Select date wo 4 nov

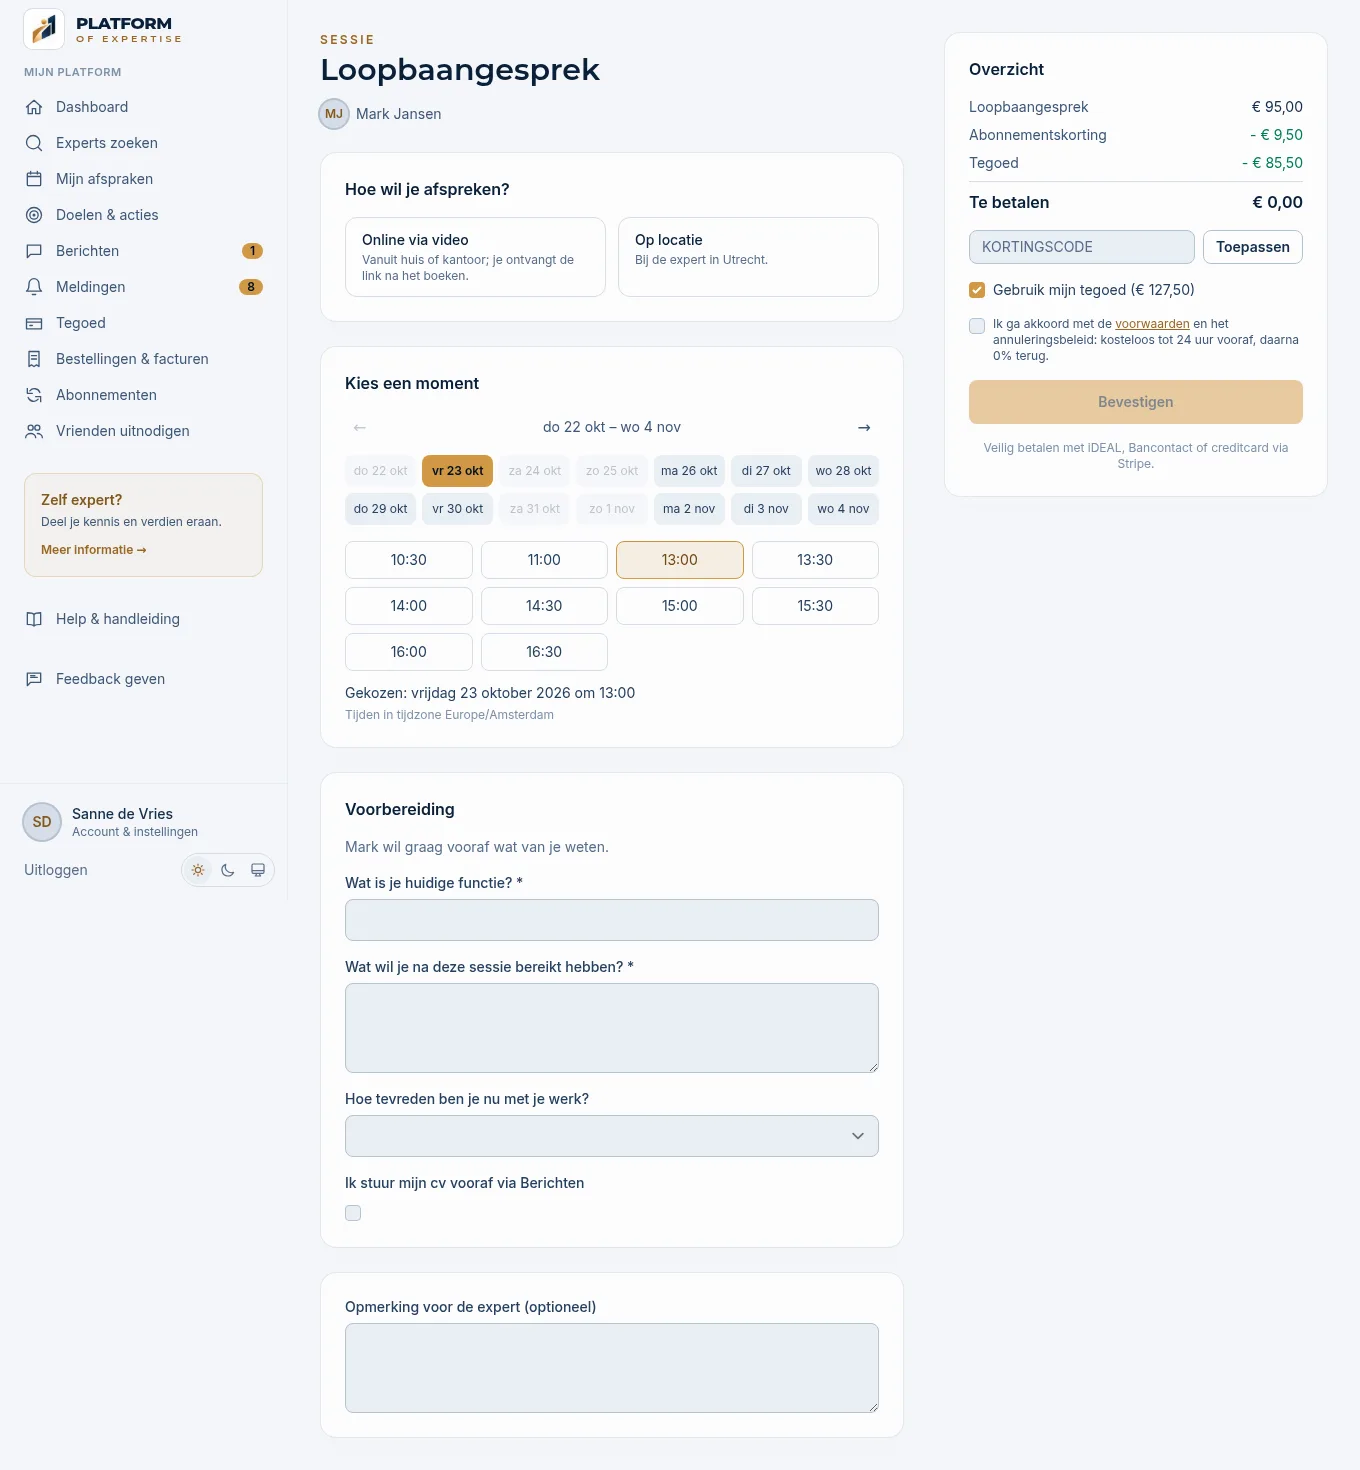point(843,509)
